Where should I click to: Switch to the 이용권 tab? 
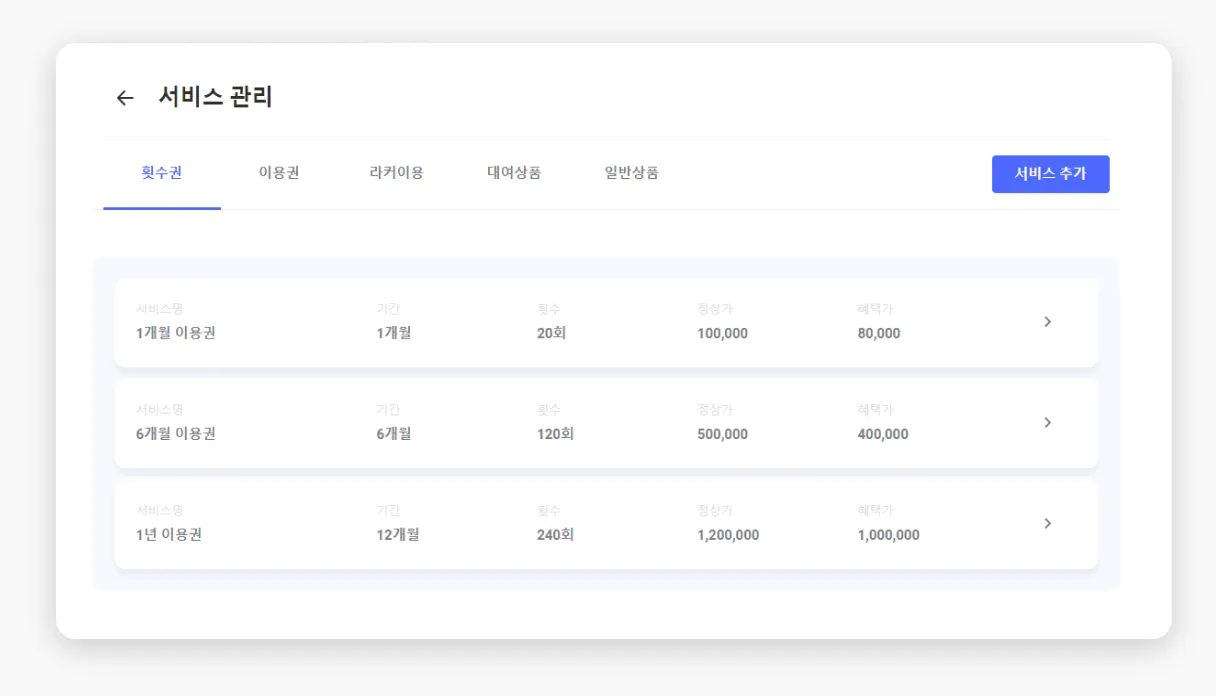279,173
